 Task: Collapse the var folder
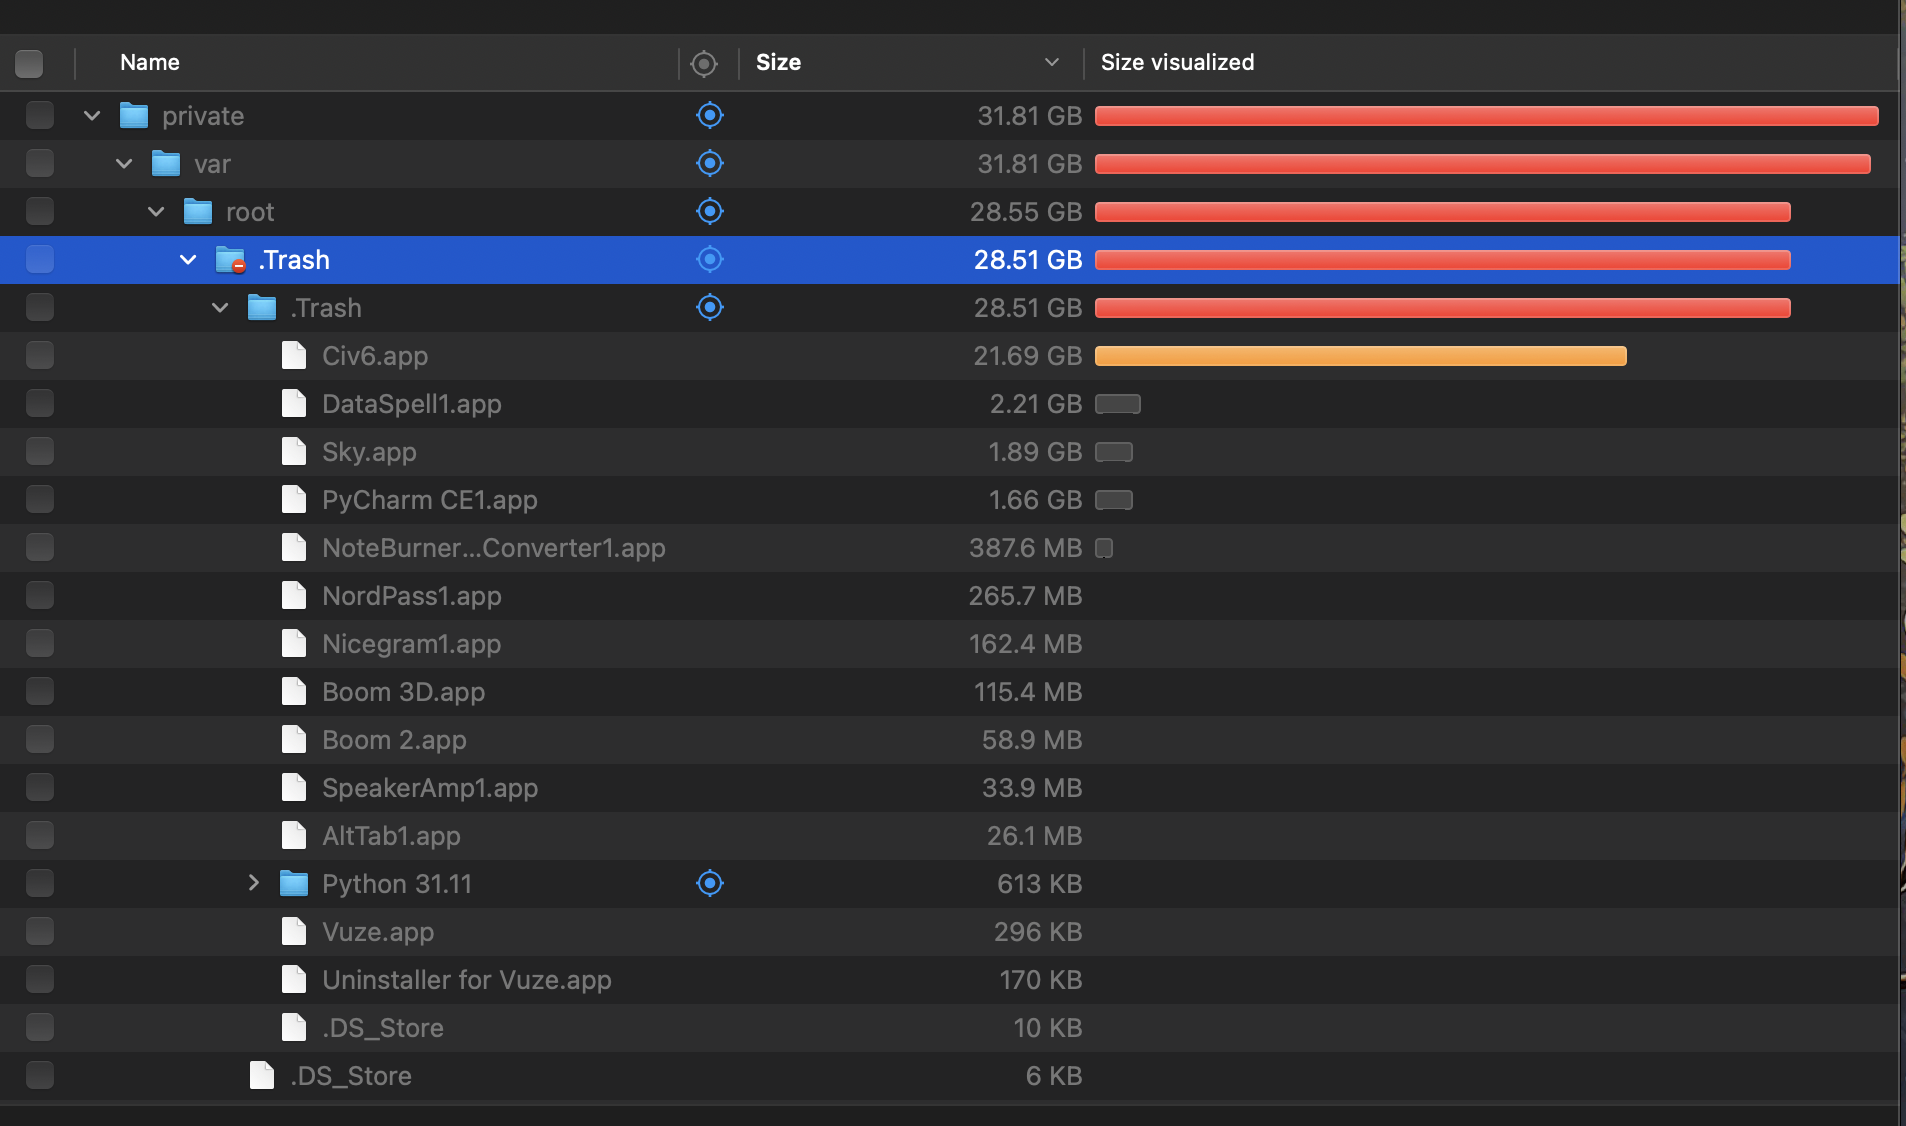[124, 164]
